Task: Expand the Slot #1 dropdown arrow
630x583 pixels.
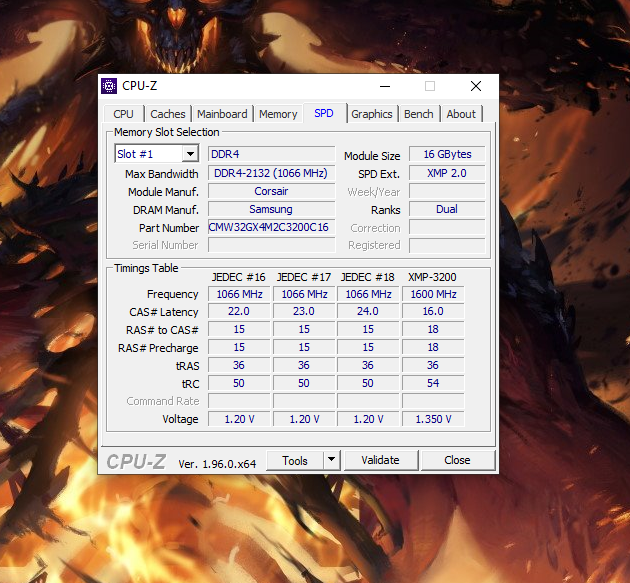Action: pos(190,153)
